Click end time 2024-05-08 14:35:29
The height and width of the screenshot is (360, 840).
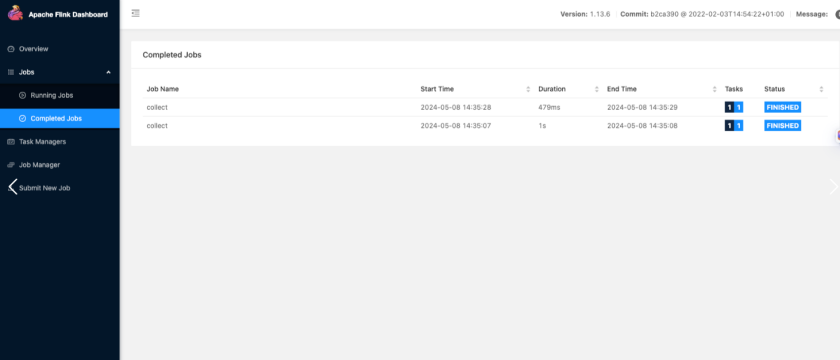(x=642, y=107)
